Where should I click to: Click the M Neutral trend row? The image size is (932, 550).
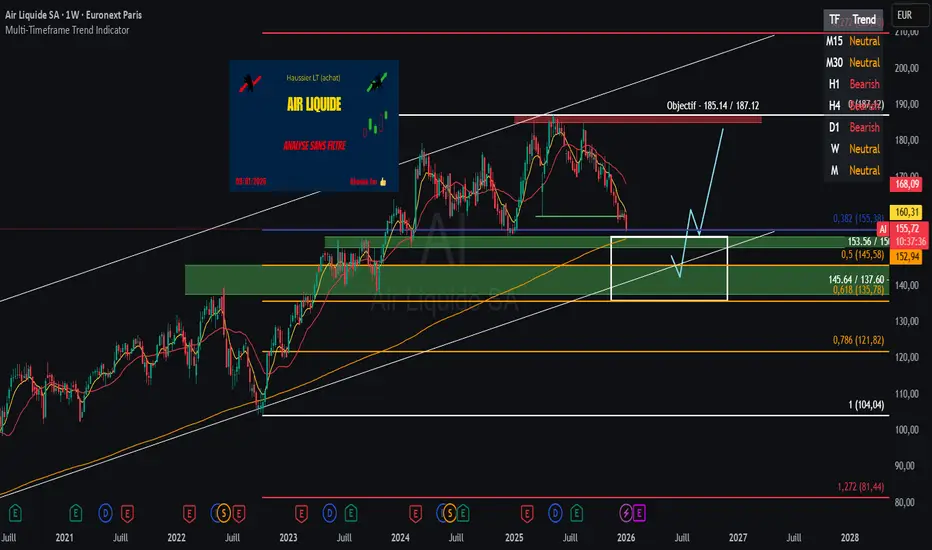(x=853, y=170)
